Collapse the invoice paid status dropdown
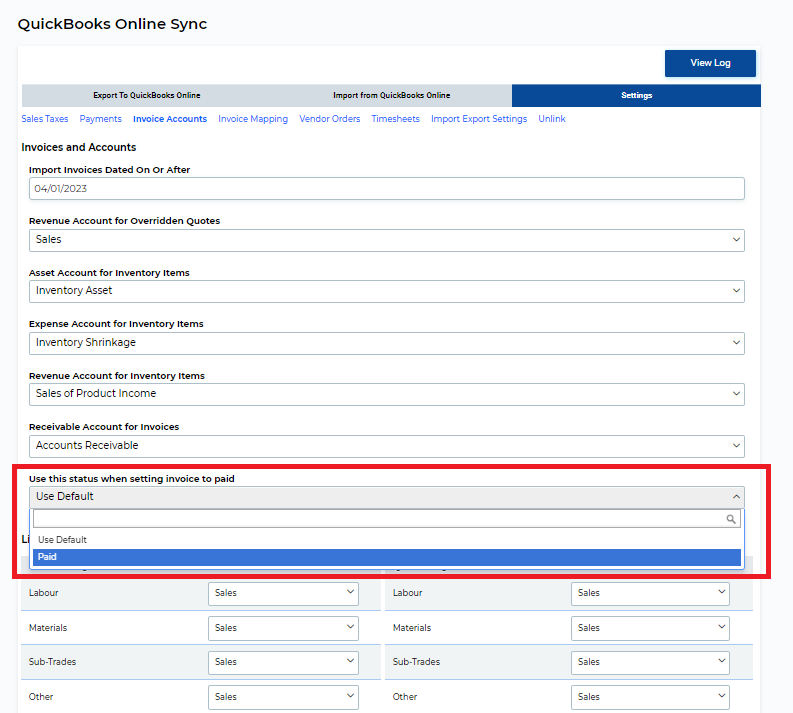The image size is (793, 713). point(386,497)
